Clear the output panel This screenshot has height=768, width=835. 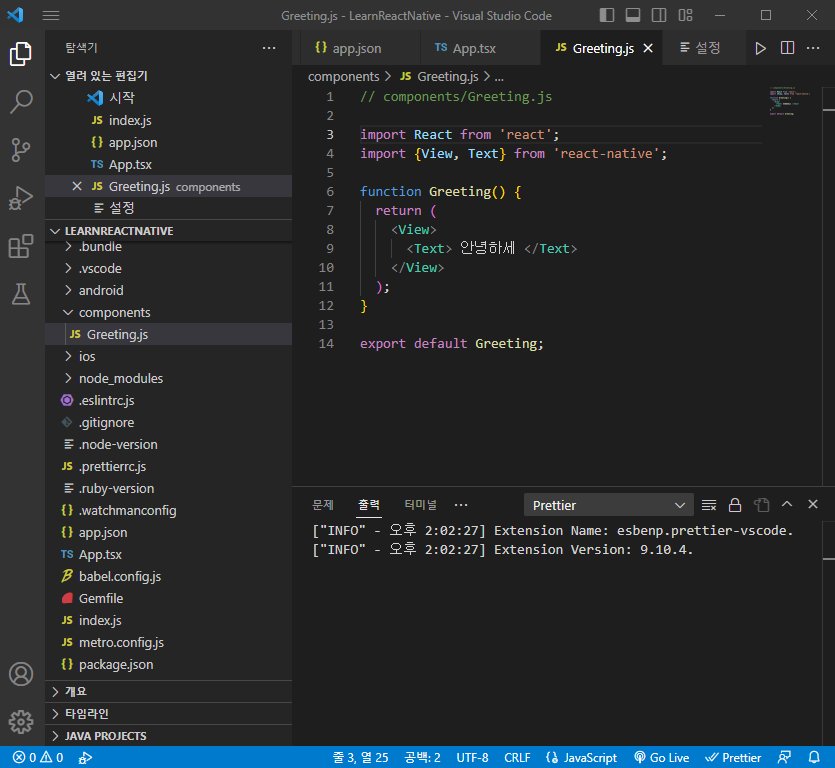709,505
